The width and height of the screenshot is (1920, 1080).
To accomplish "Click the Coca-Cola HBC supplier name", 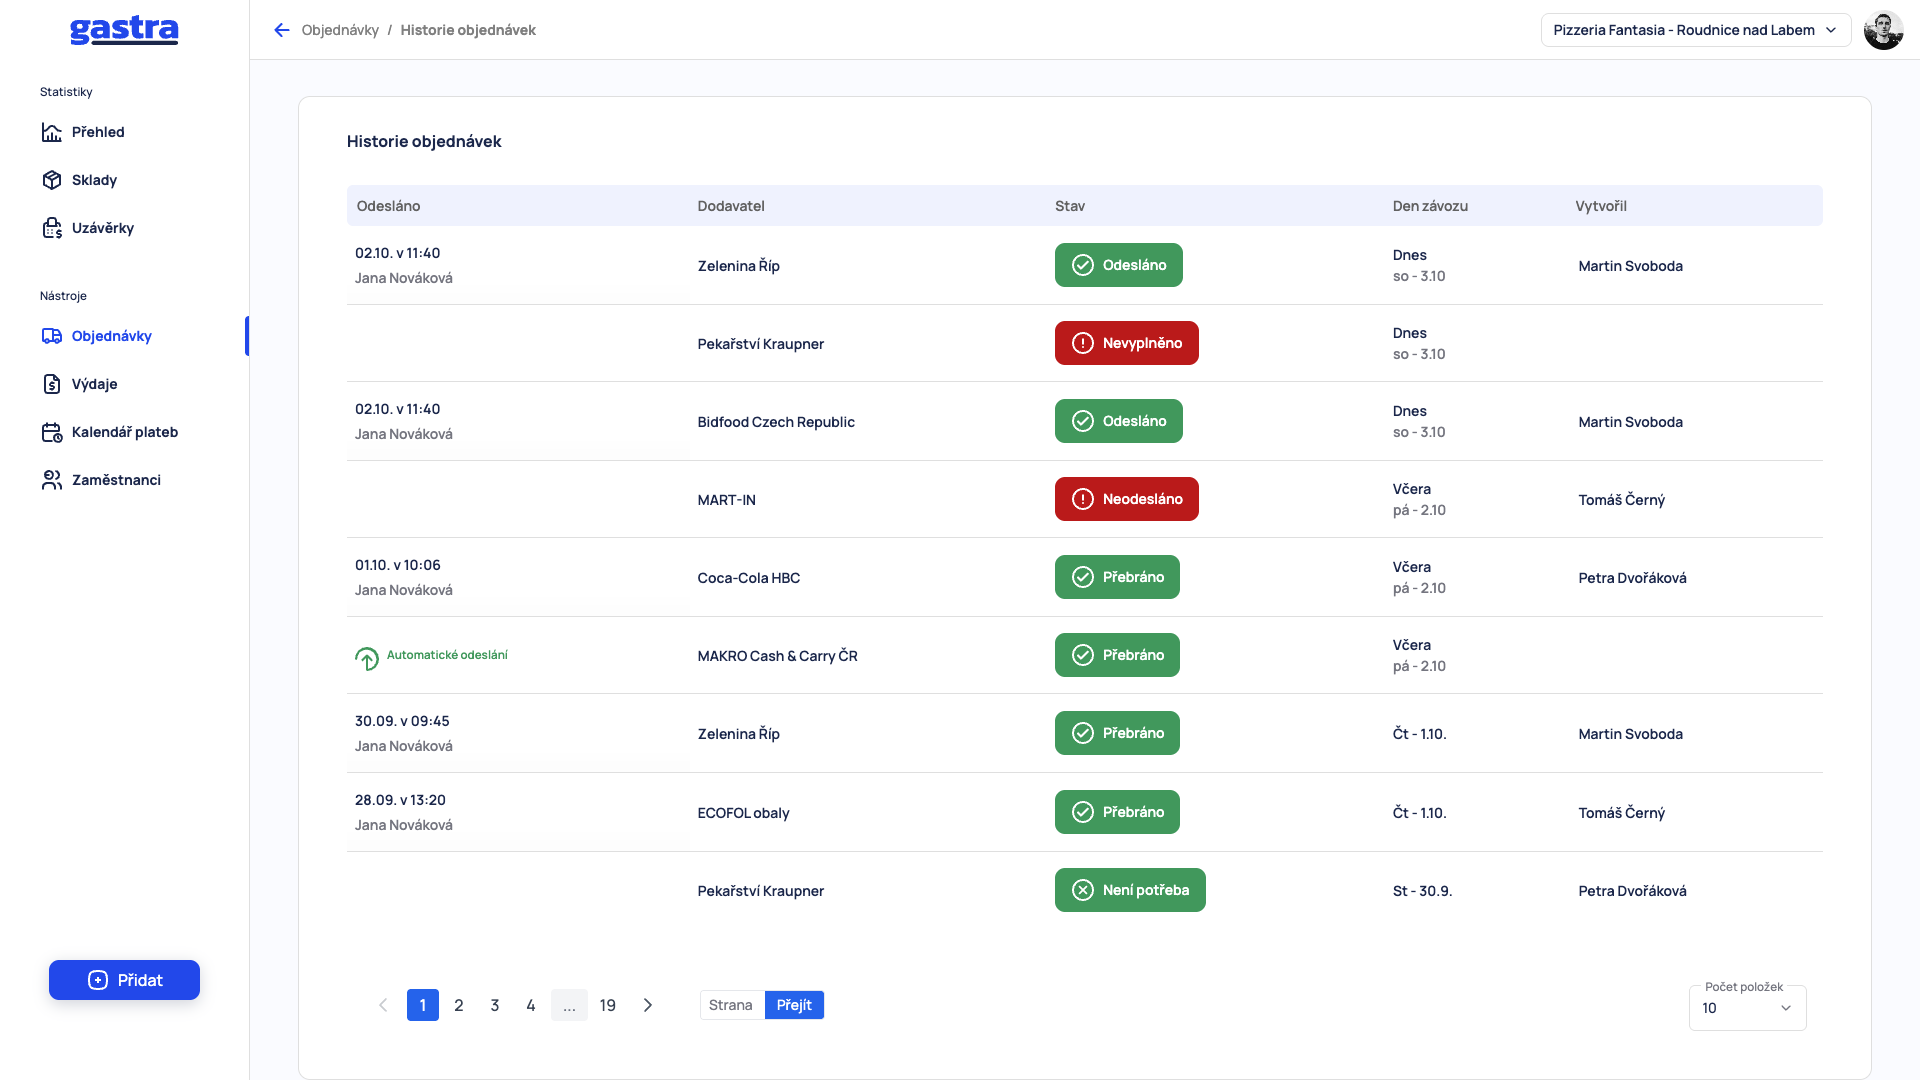I will tap(748, 578).
